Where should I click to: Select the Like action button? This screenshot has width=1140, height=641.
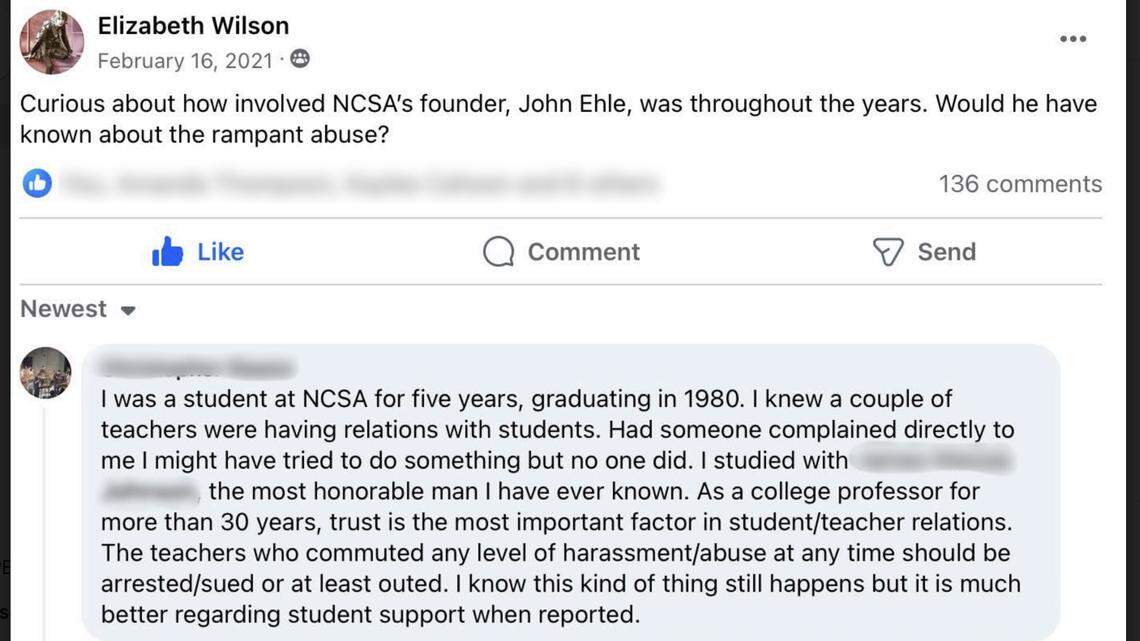pyautogui.click(x=198, y=251)
